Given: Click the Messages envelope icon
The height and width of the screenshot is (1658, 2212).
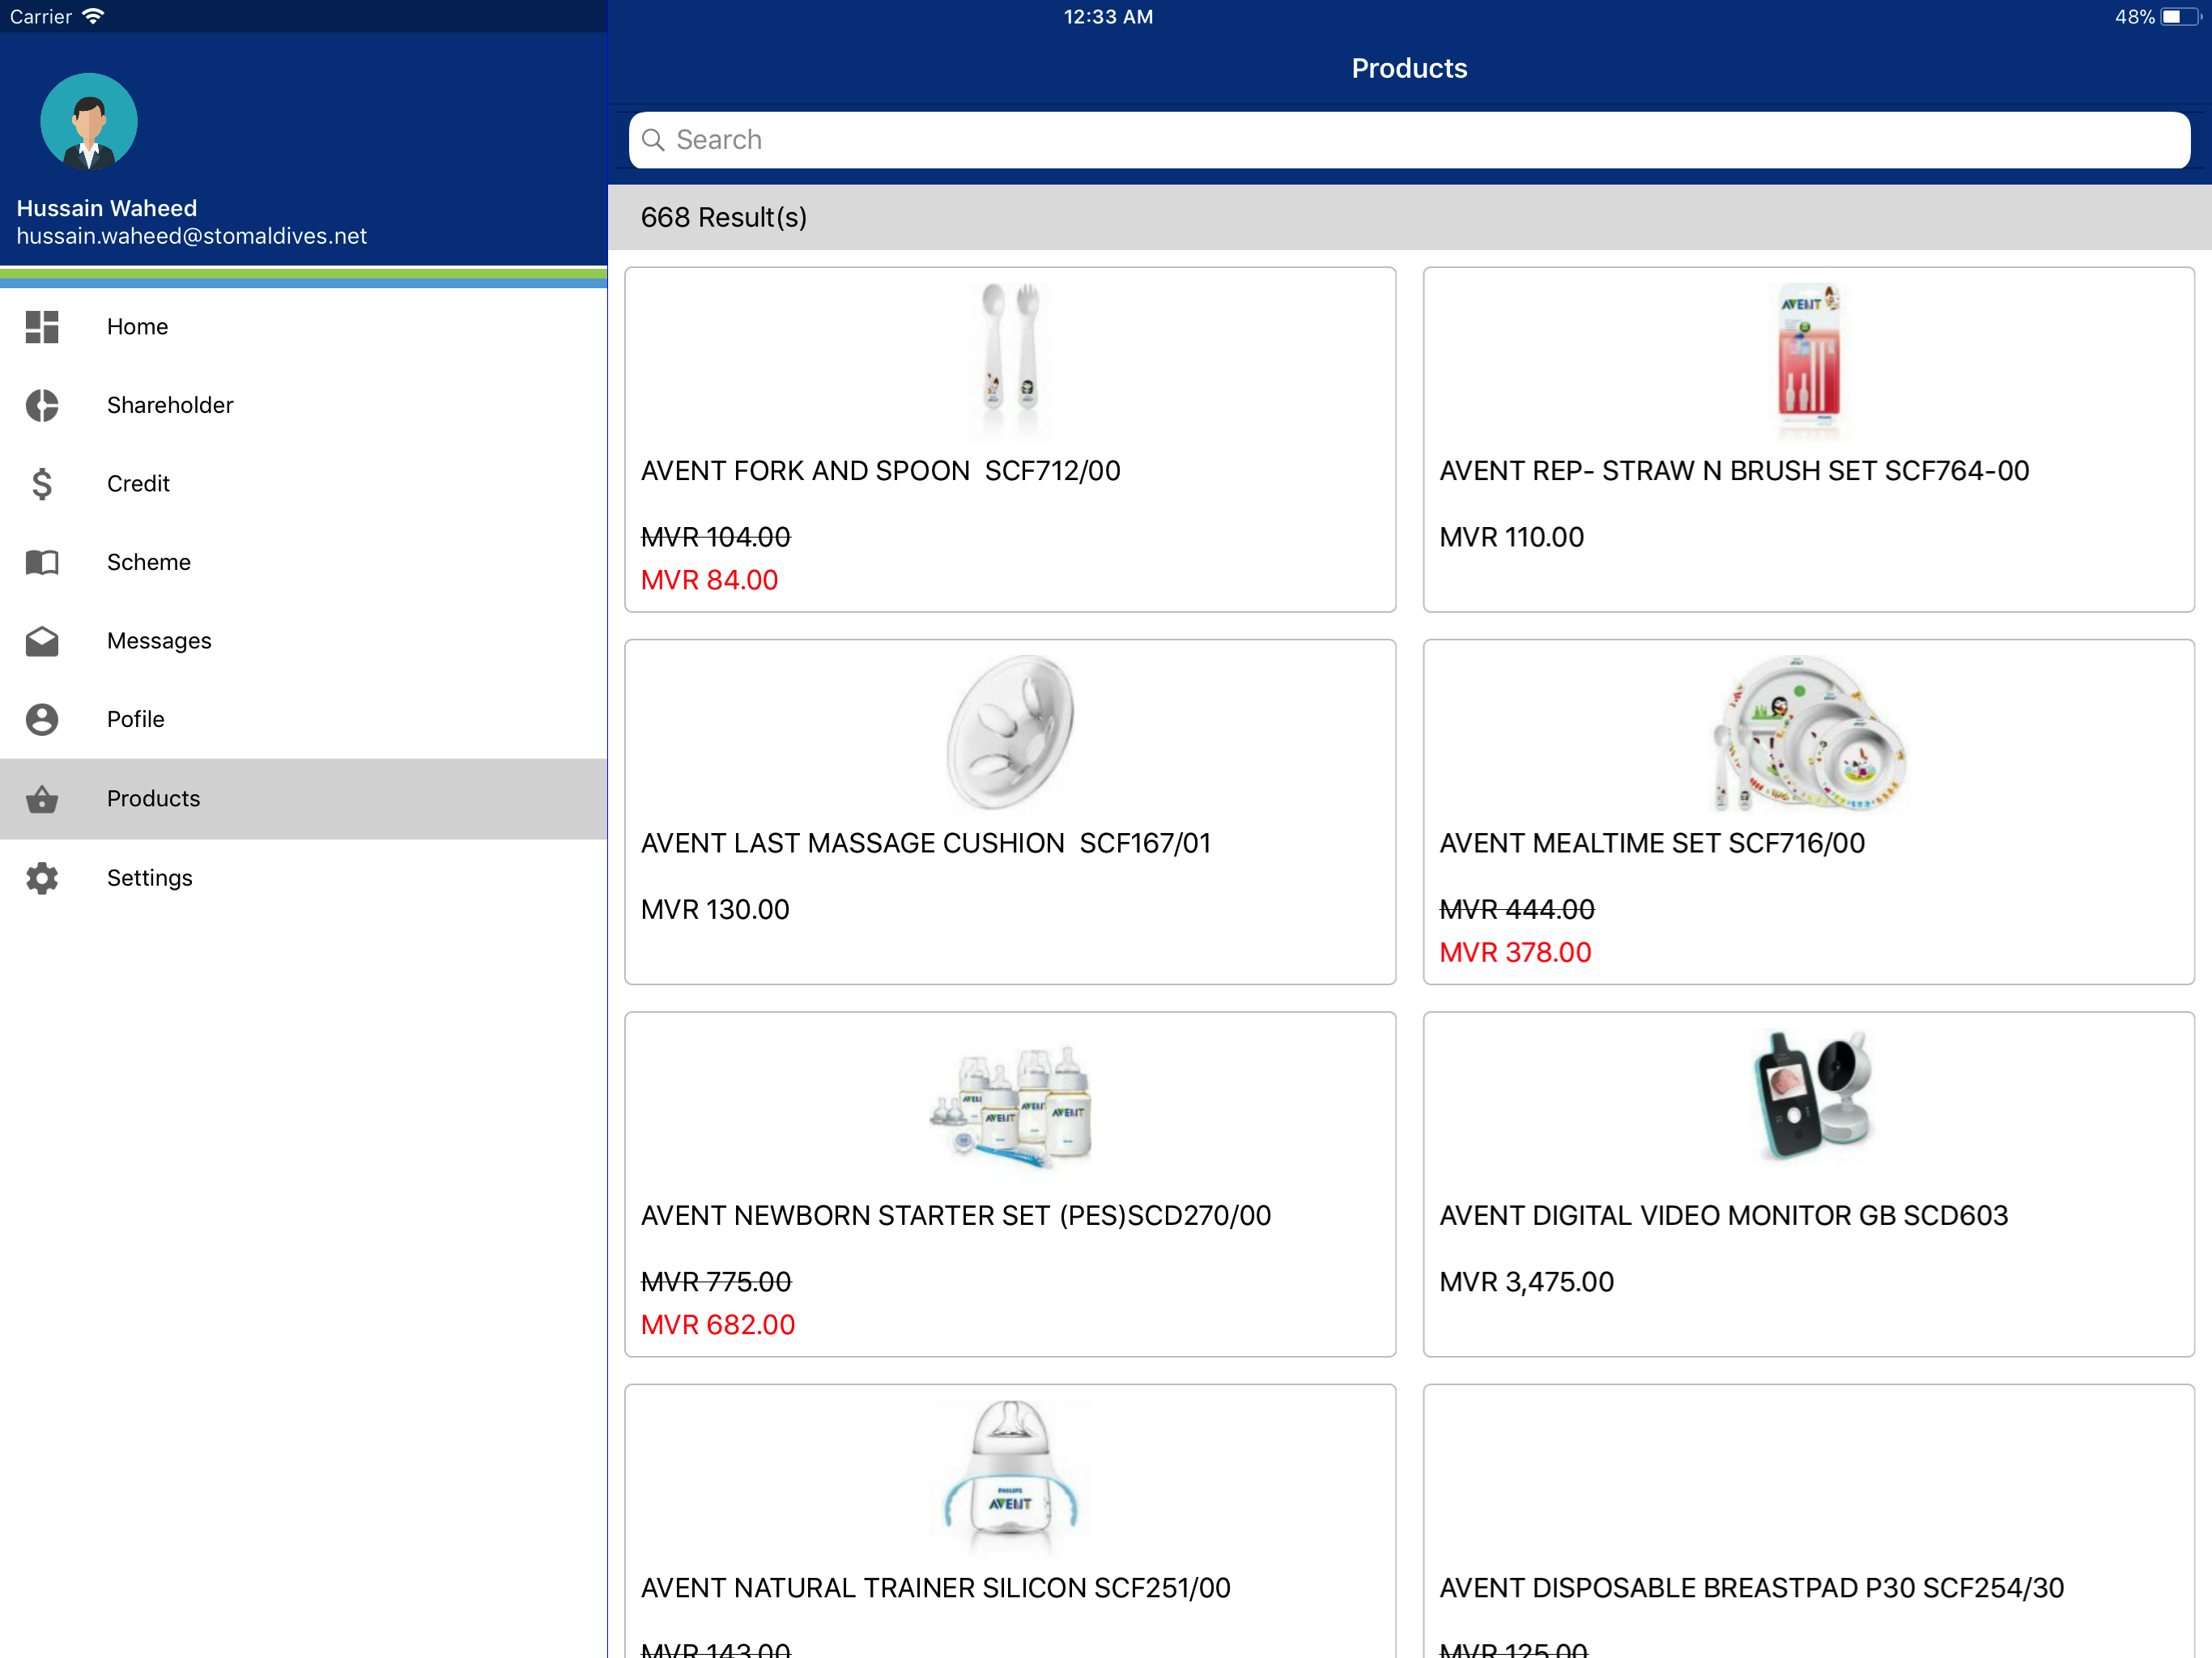Looking at the screenshot, I should pos(42,641).
